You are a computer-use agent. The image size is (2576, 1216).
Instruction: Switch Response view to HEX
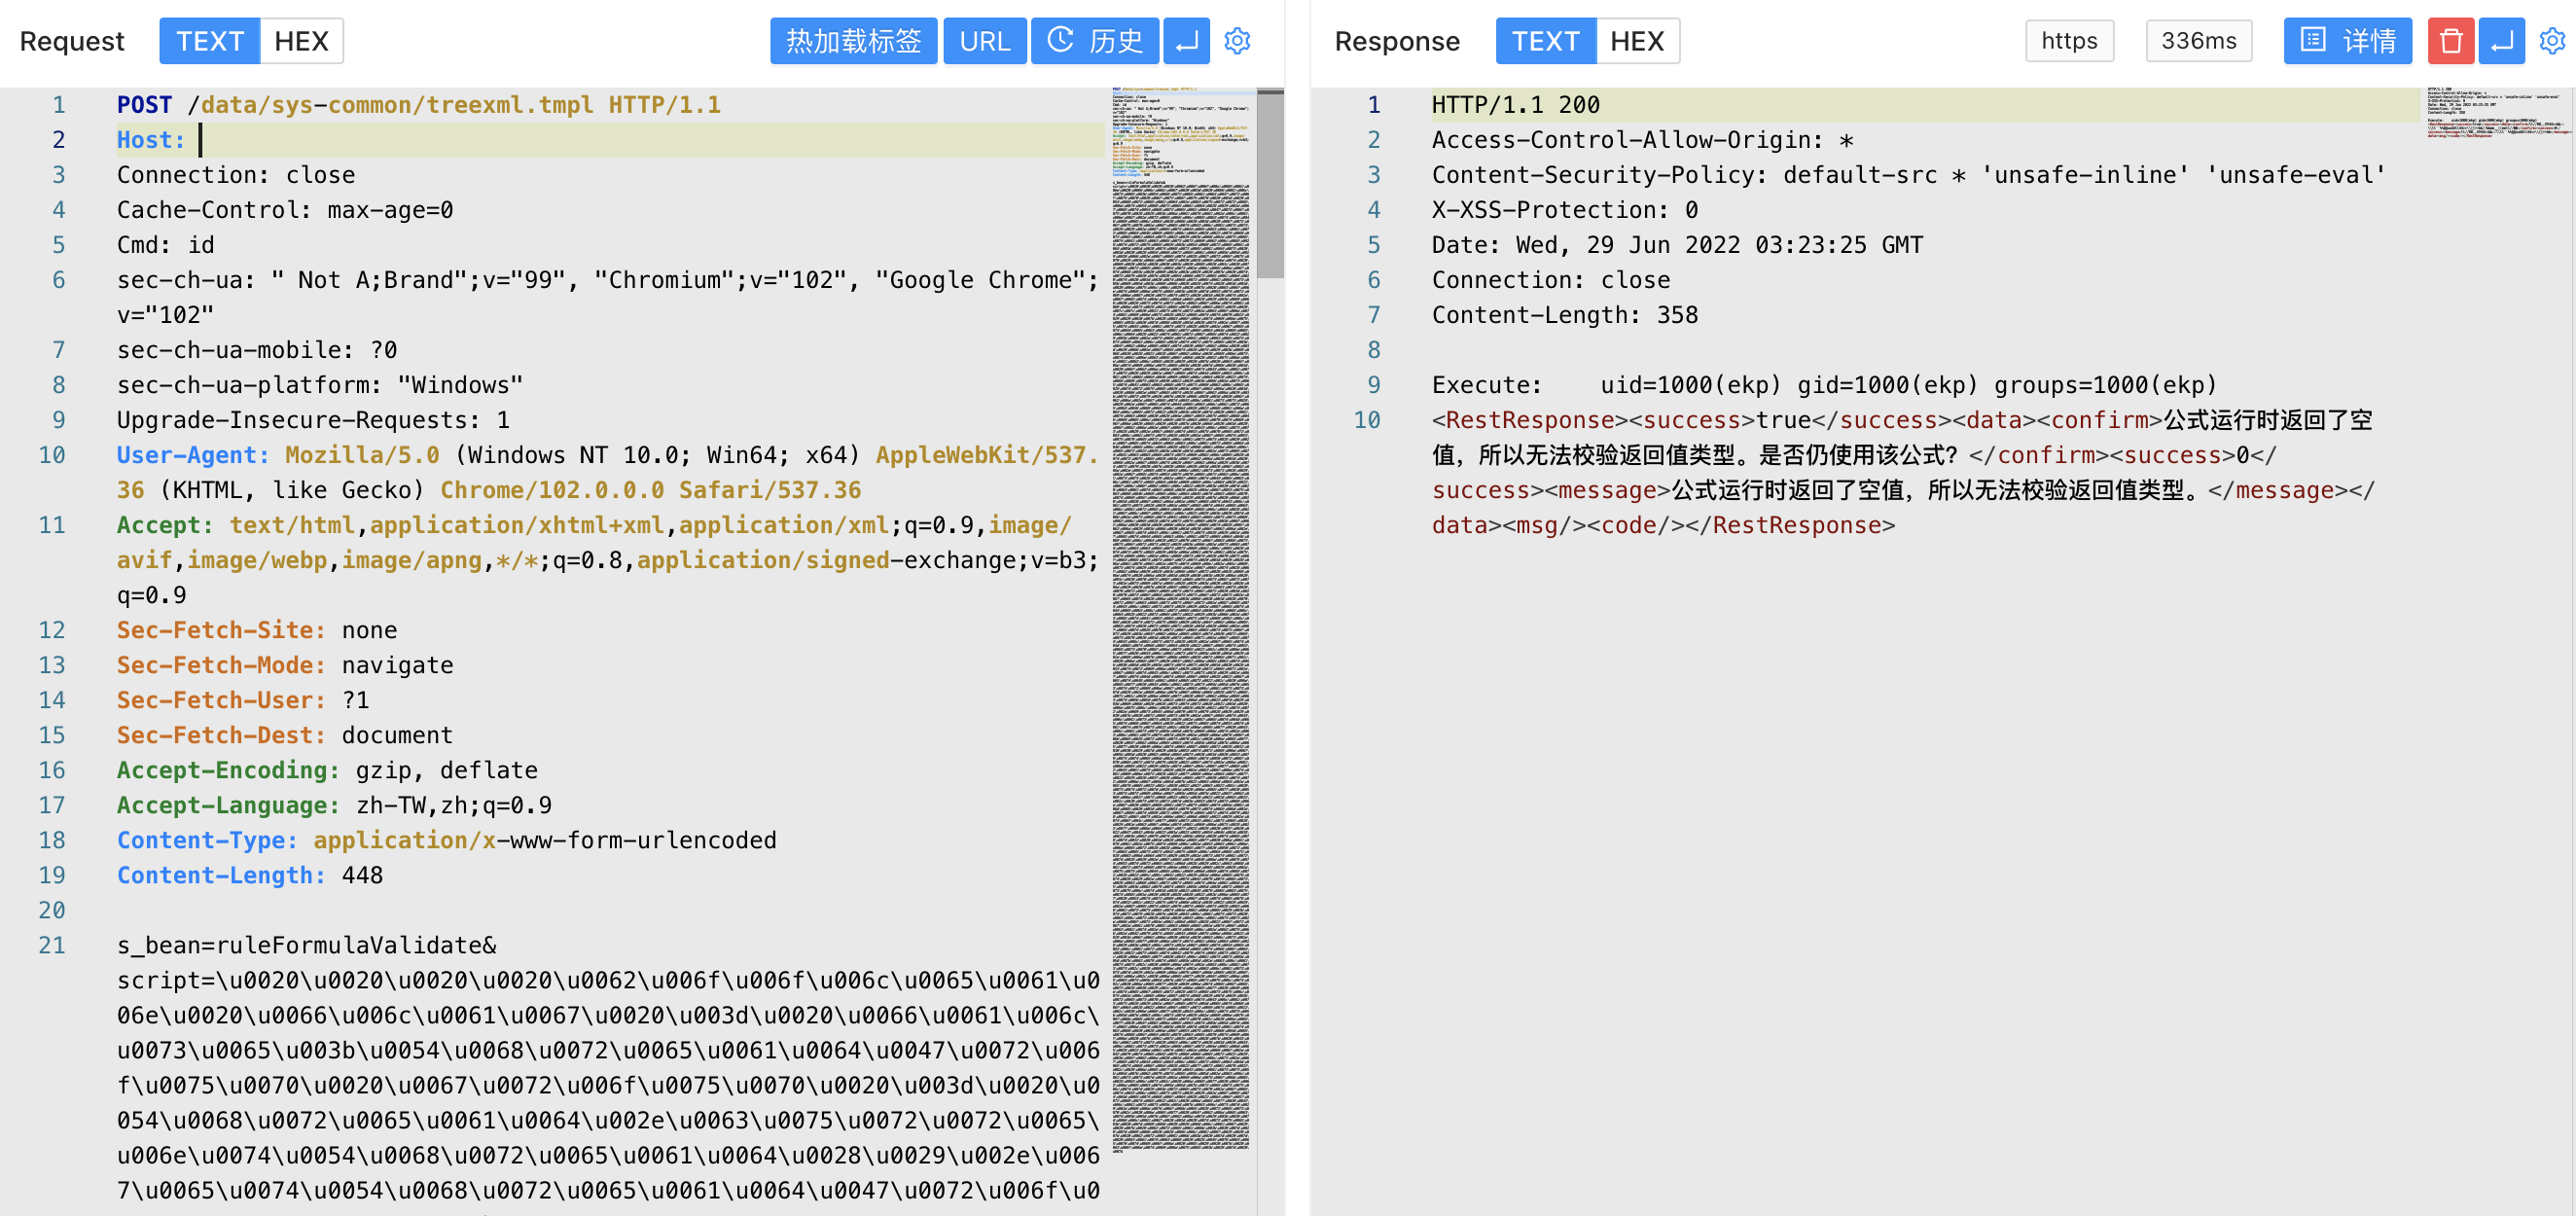click(x=1637, y=41)
